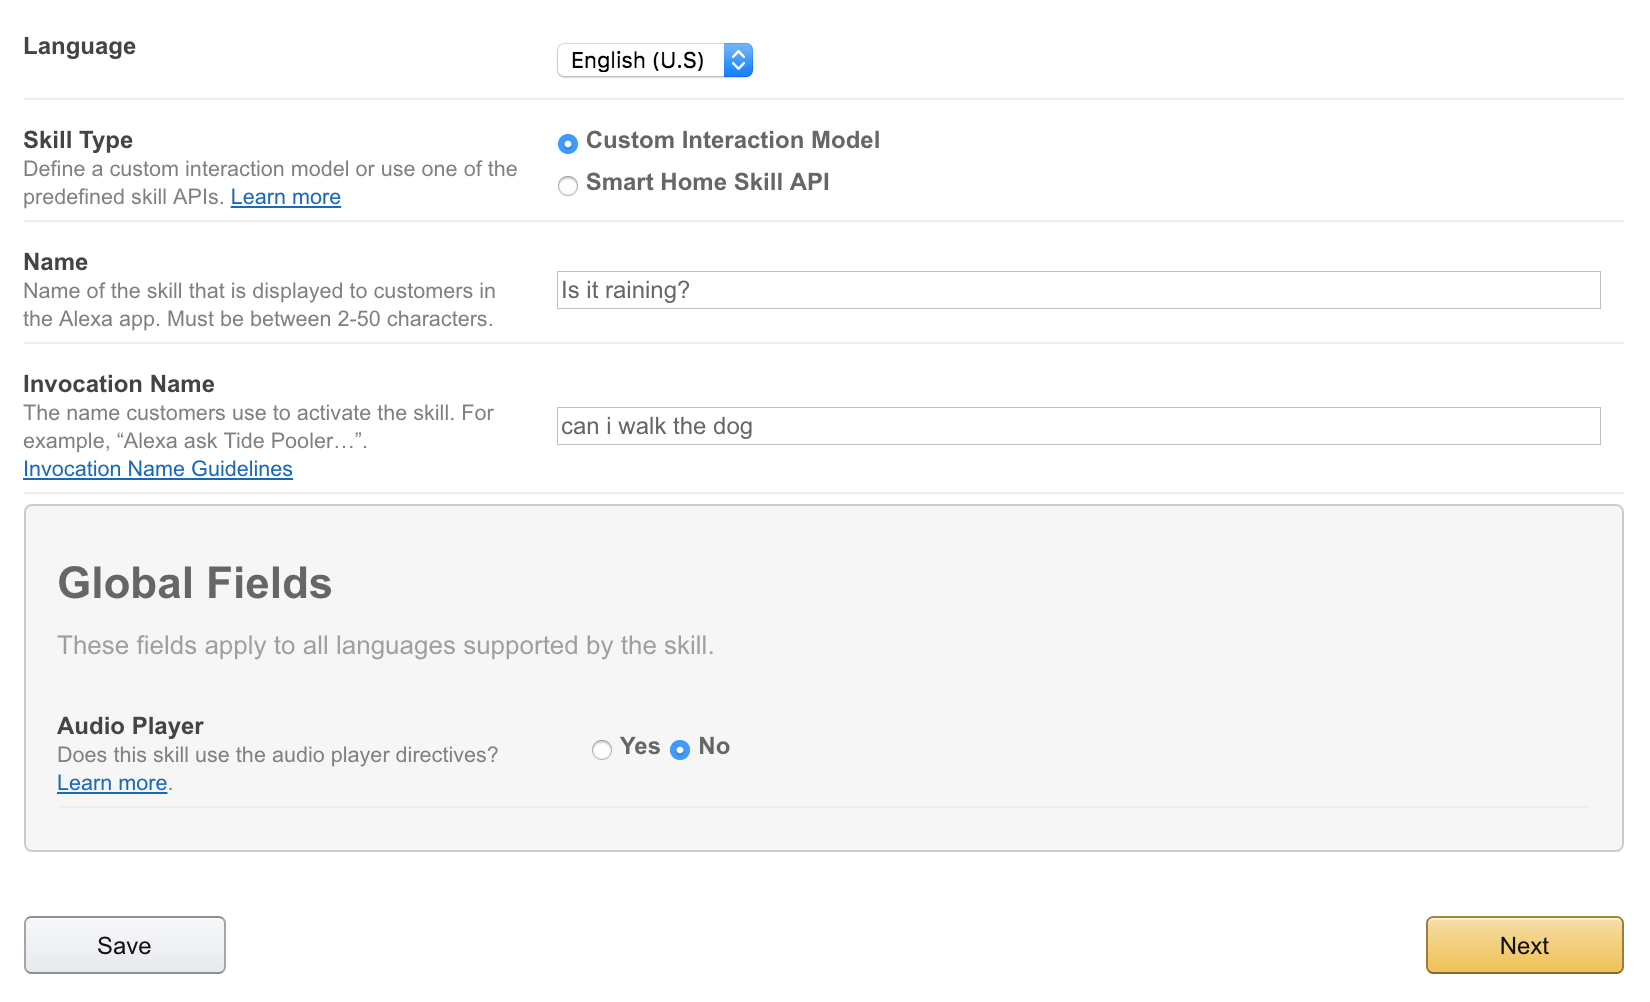Click the 'Global Fields' heading text

tap(195, 583)
